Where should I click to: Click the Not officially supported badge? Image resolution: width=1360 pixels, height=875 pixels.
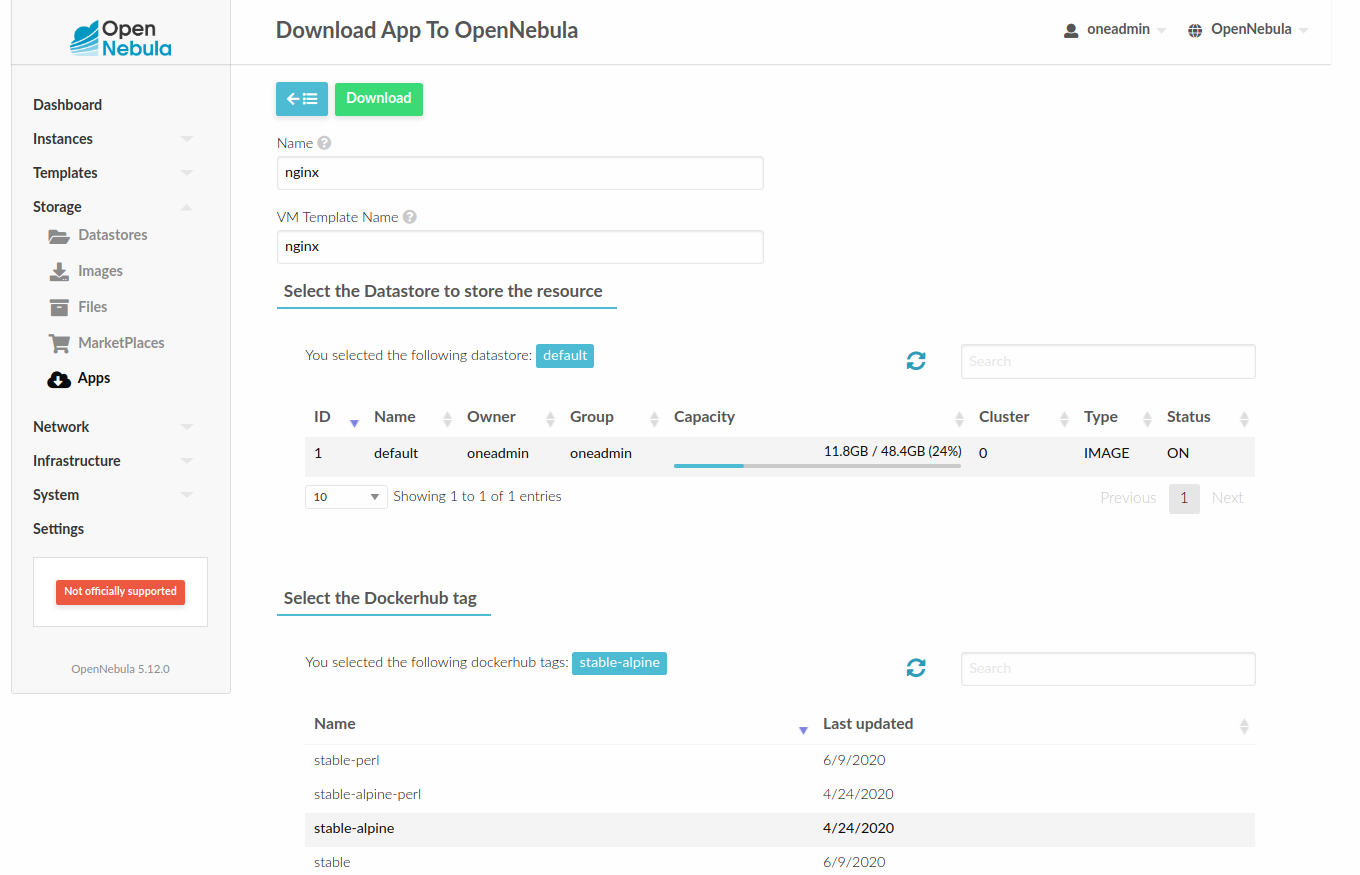120,592
